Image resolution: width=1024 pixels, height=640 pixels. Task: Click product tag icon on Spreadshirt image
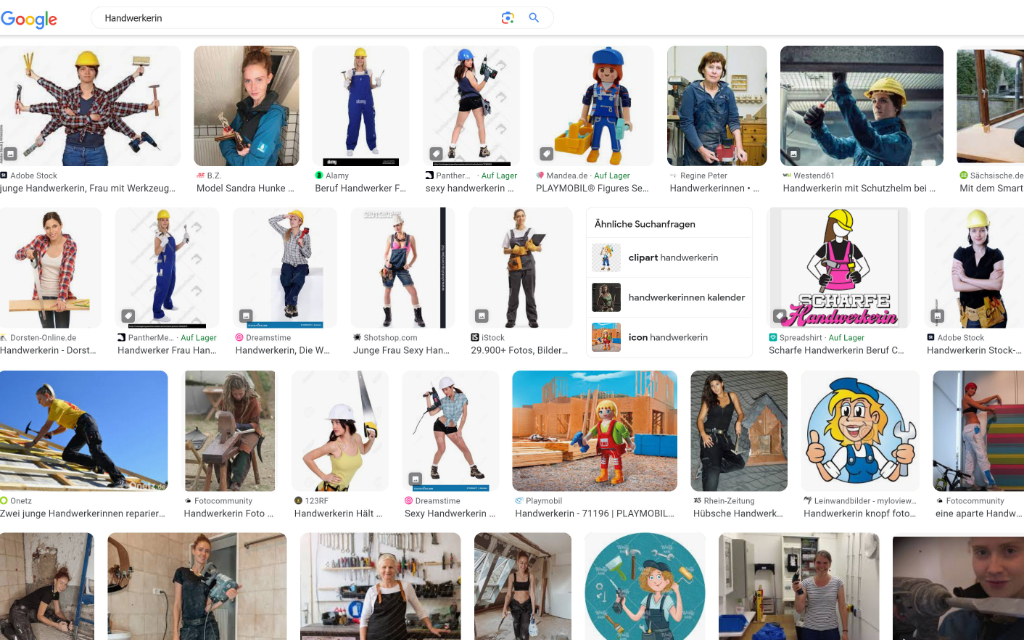coord(780,316)
